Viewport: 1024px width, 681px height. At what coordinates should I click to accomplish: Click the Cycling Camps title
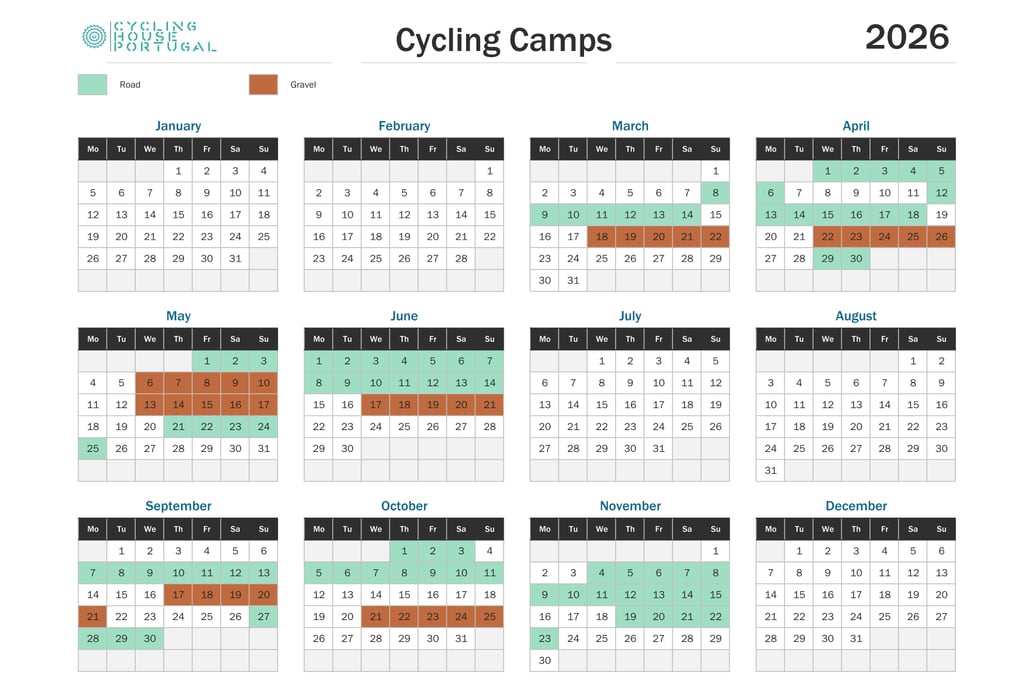coord(504,40)
